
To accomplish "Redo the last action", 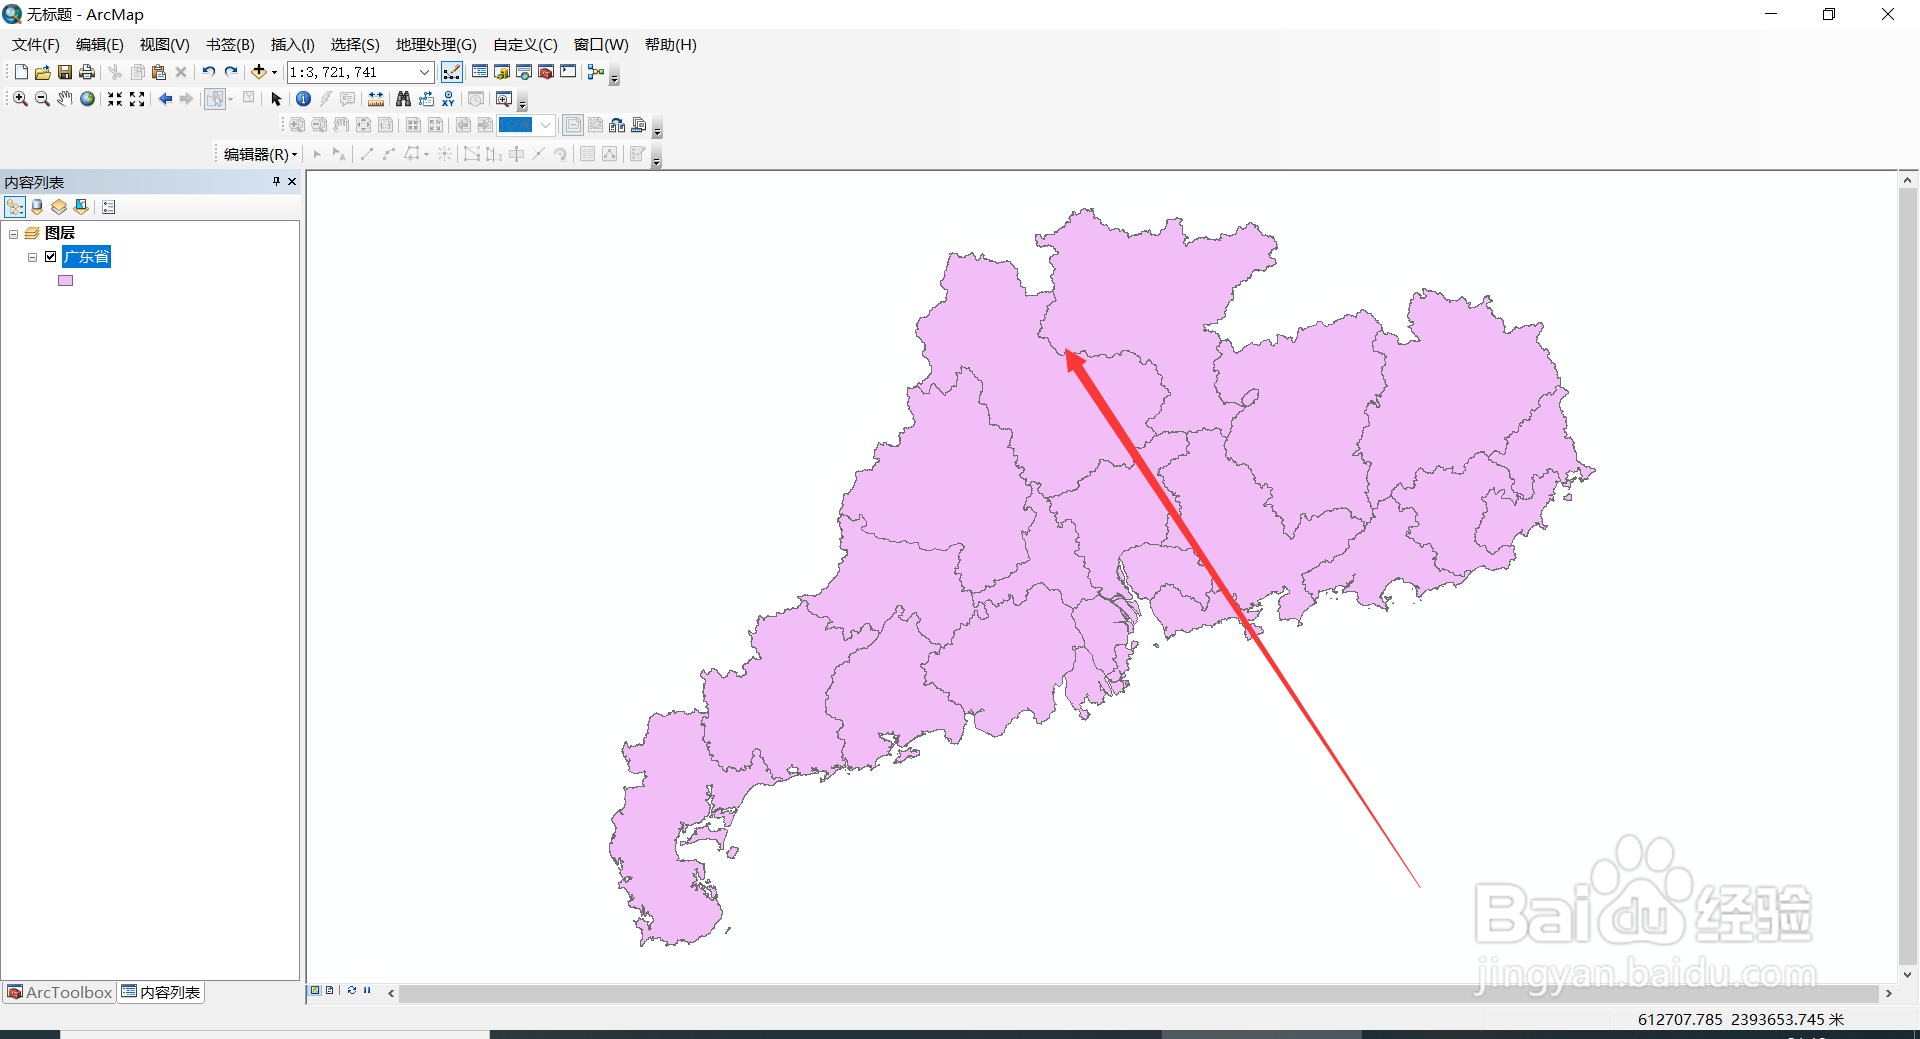I will (231, 72).
